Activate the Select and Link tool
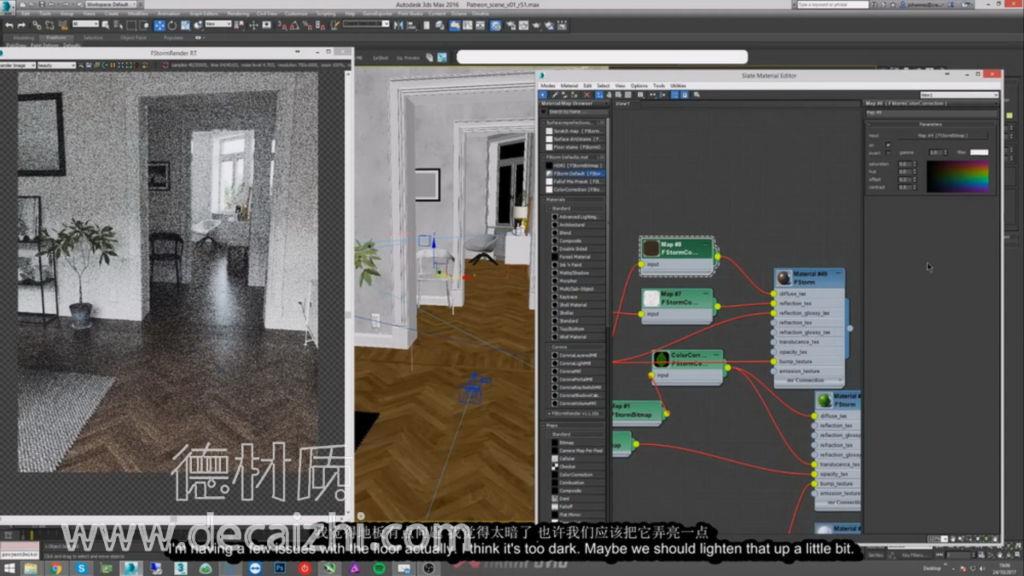This screenshot has width=1024, height=576. (x=37, y=25)
